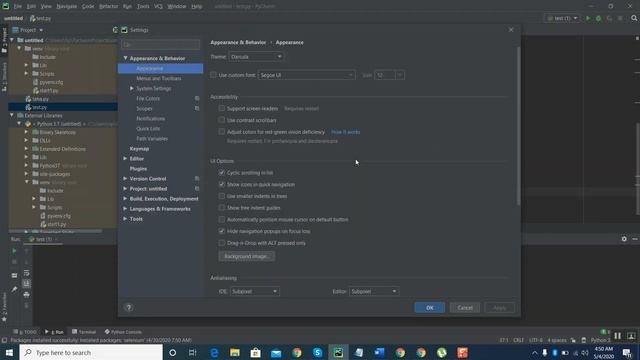Click the Settings help question mark icon
640x360 pixels.
pos(129,307)
